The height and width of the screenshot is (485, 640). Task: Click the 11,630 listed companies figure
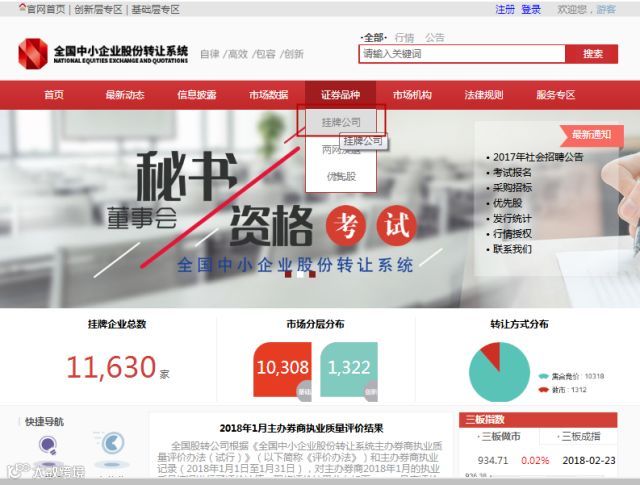[x=111, y=367]
